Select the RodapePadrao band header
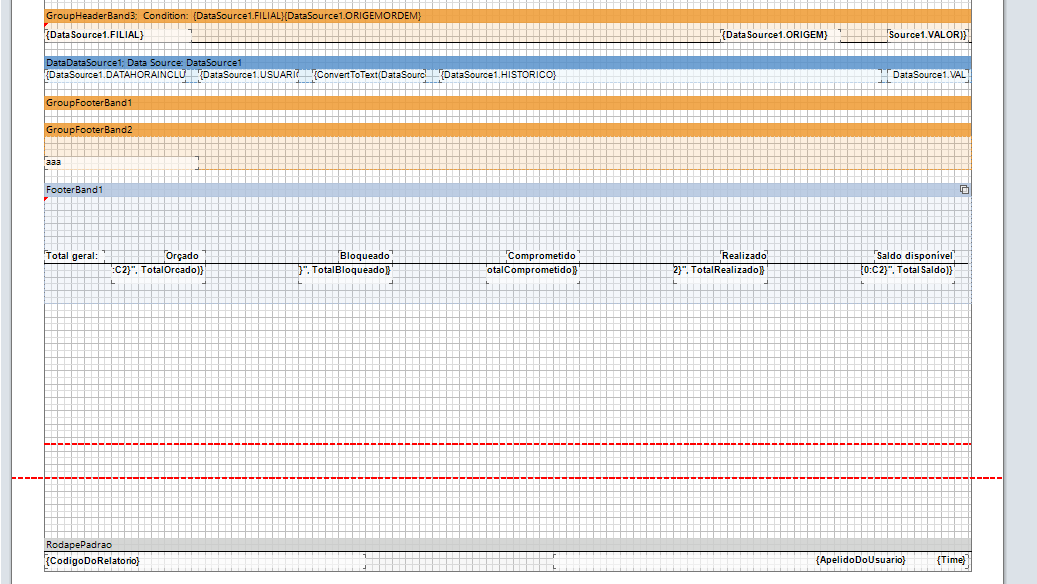 508,545
